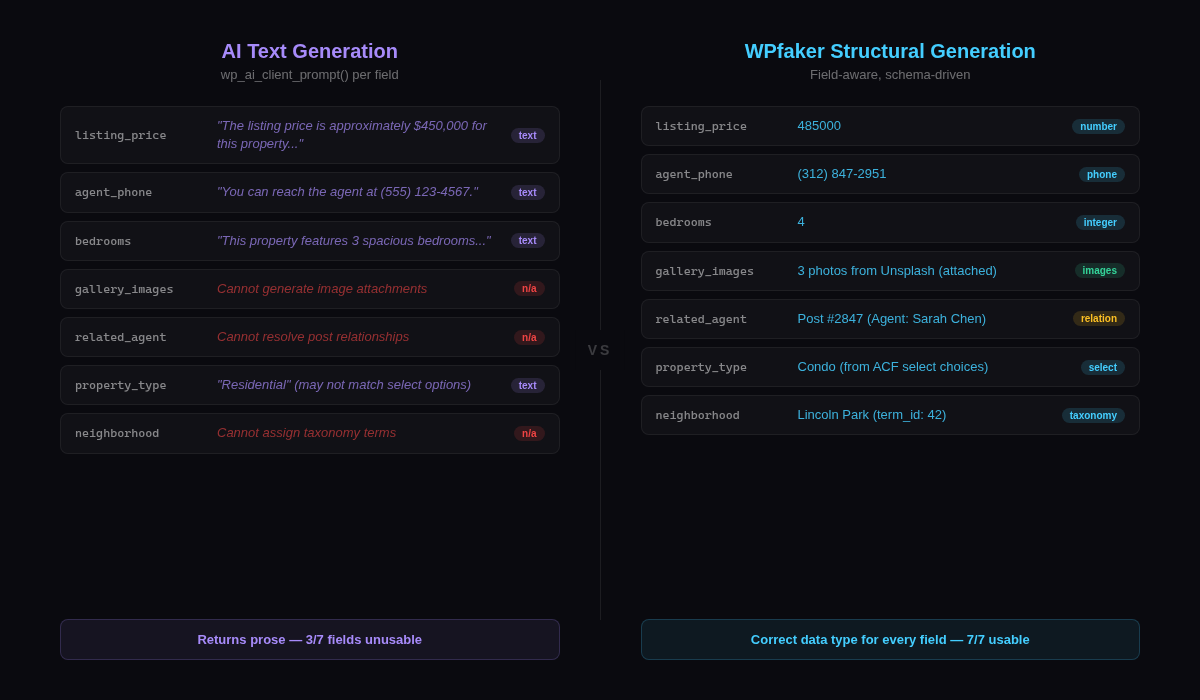Click 'Cannot assign taxonomy terms' message

pyautogui.click(x=306, y=433)
